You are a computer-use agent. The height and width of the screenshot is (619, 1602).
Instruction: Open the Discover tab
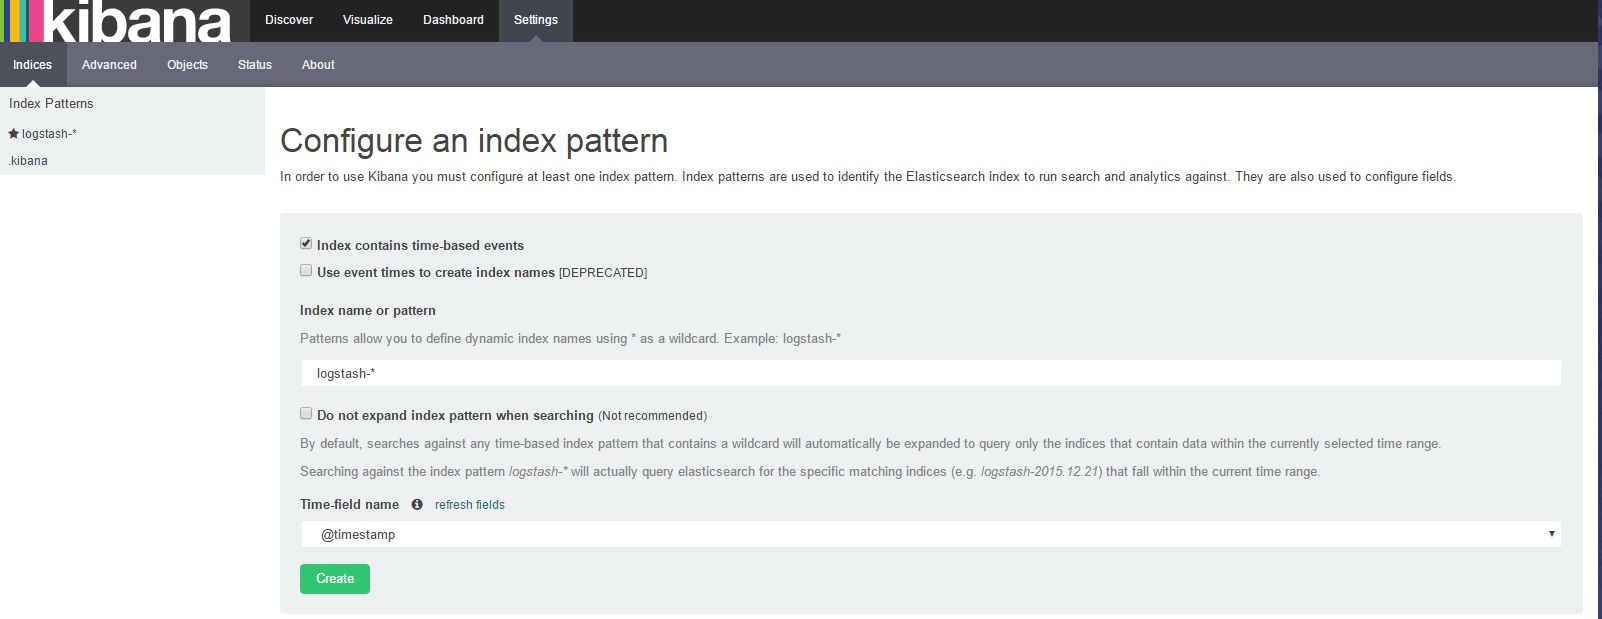(289, 20)
